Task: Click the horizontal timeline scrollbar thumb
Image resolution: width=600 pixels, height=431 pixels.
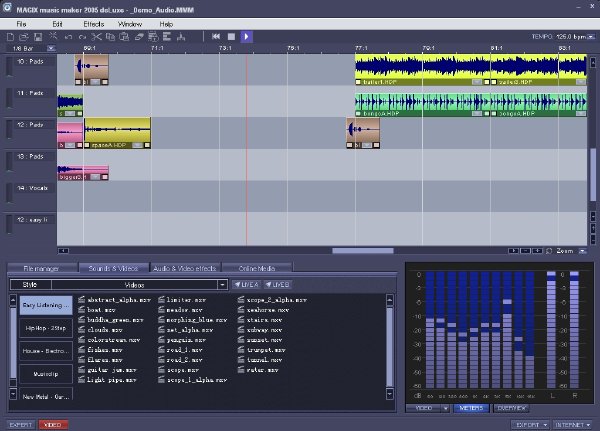Action: 363,251
